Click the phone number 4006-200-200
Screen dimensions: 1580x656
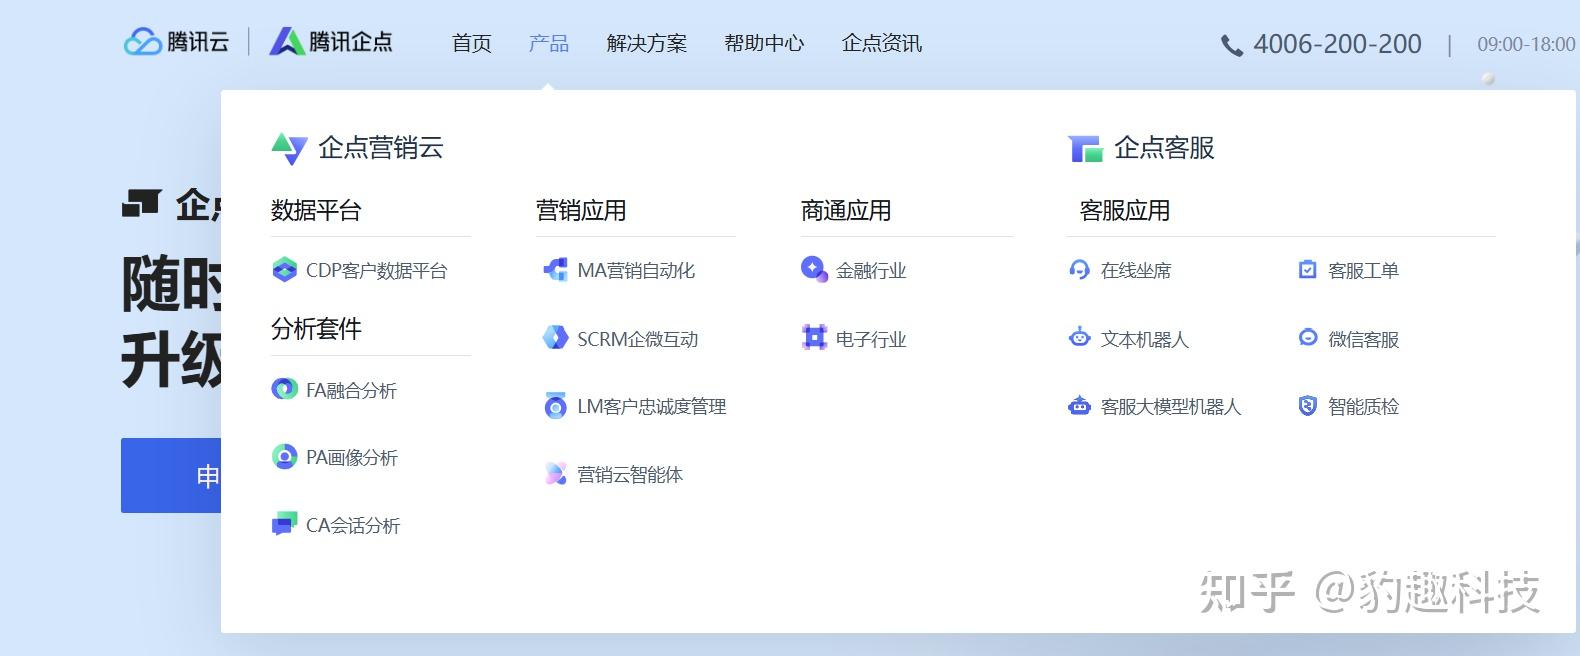[x=1337, y=44]
